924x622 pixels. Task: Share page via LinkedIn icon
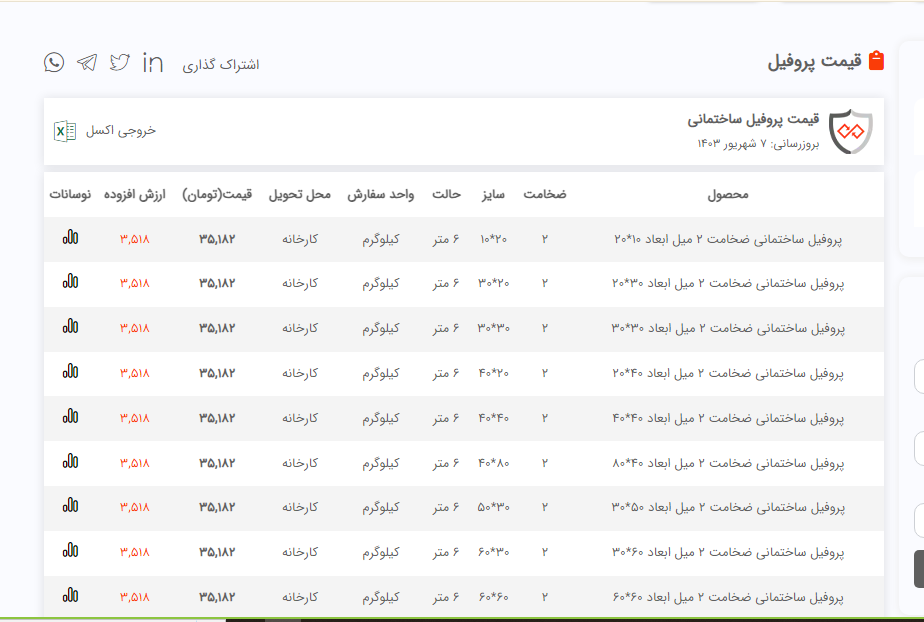[153, 62]
